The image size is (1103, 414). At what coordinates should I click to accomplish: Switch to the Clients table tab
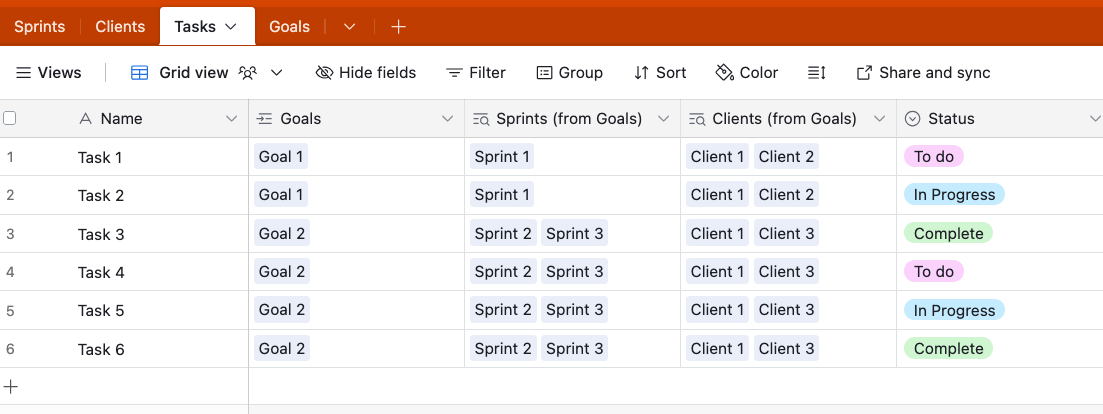[x=120, y=27]
